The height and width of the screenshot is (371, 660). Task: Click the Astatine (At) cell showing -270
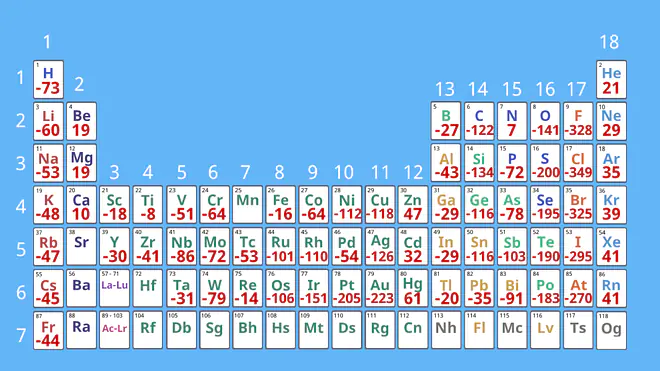pyautogui.click(x=578, y=289)
